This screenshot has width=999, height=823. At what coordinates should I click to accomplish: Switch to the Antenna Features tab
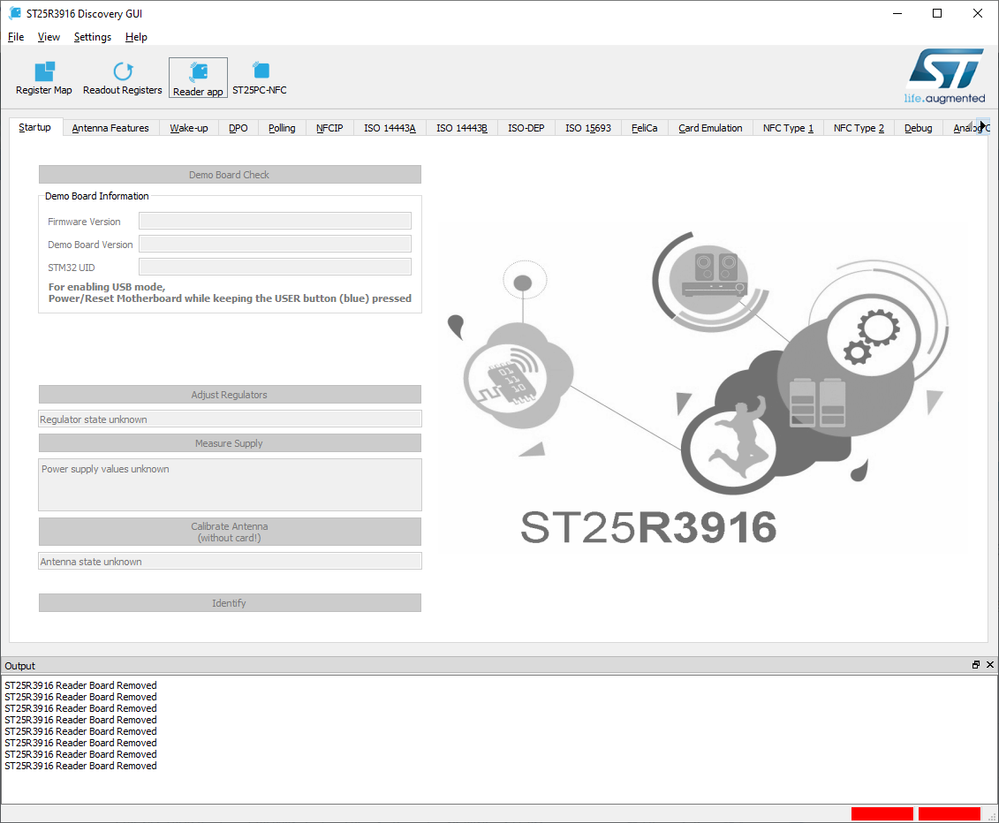[110, 128]
